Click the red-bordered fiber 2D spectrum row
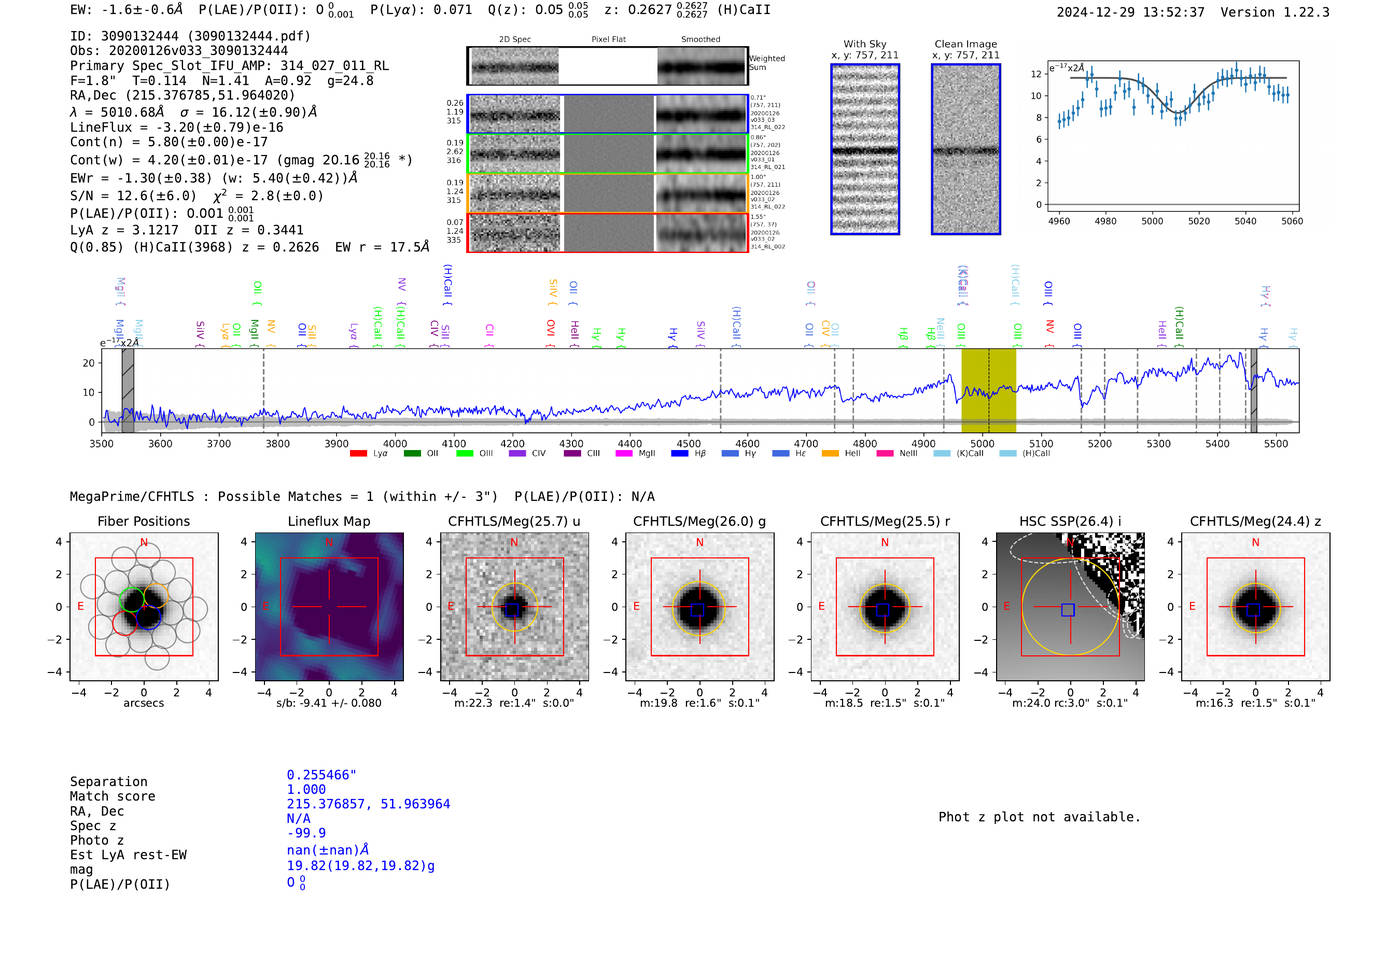1400x953 pixels. [607, 232]
